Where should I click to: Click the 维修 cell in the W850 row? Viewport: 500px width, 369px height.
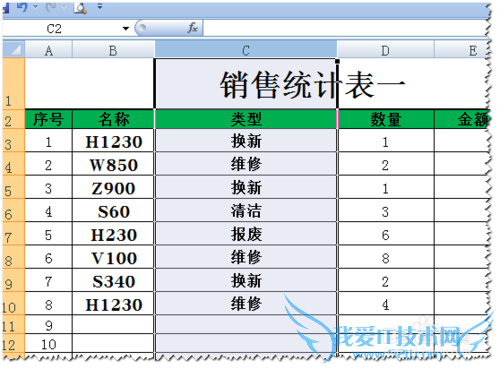point(246,164)
